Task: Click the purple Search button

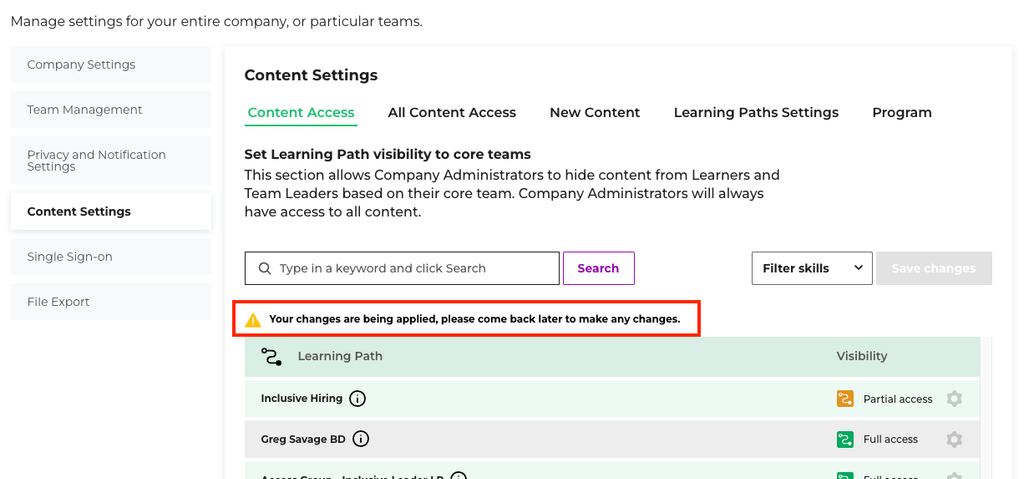Action: pos(598,269)
